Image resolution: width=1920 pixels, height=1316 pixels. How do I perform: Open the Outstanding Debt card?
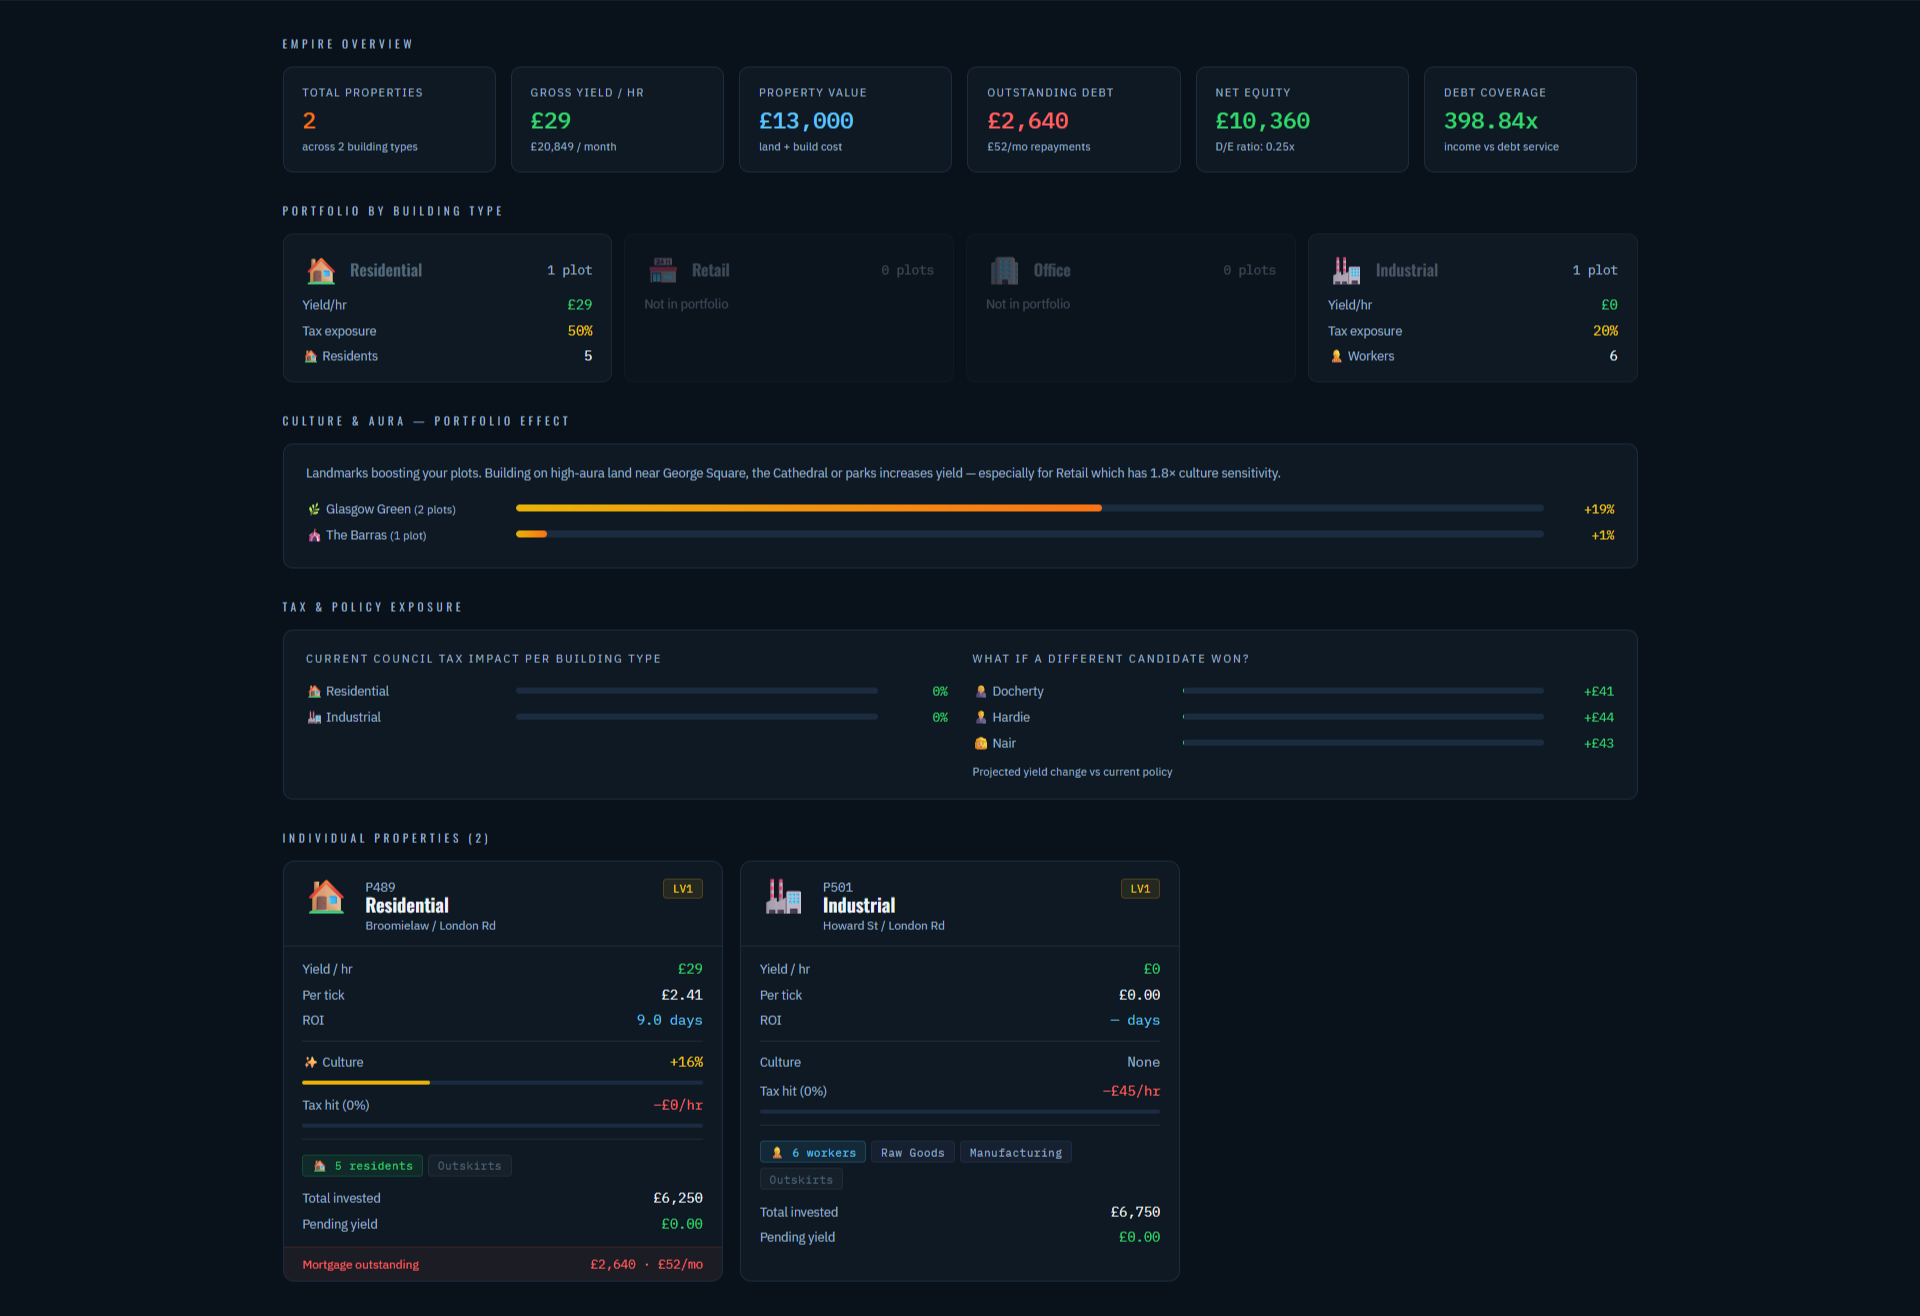coord(1074,120)
